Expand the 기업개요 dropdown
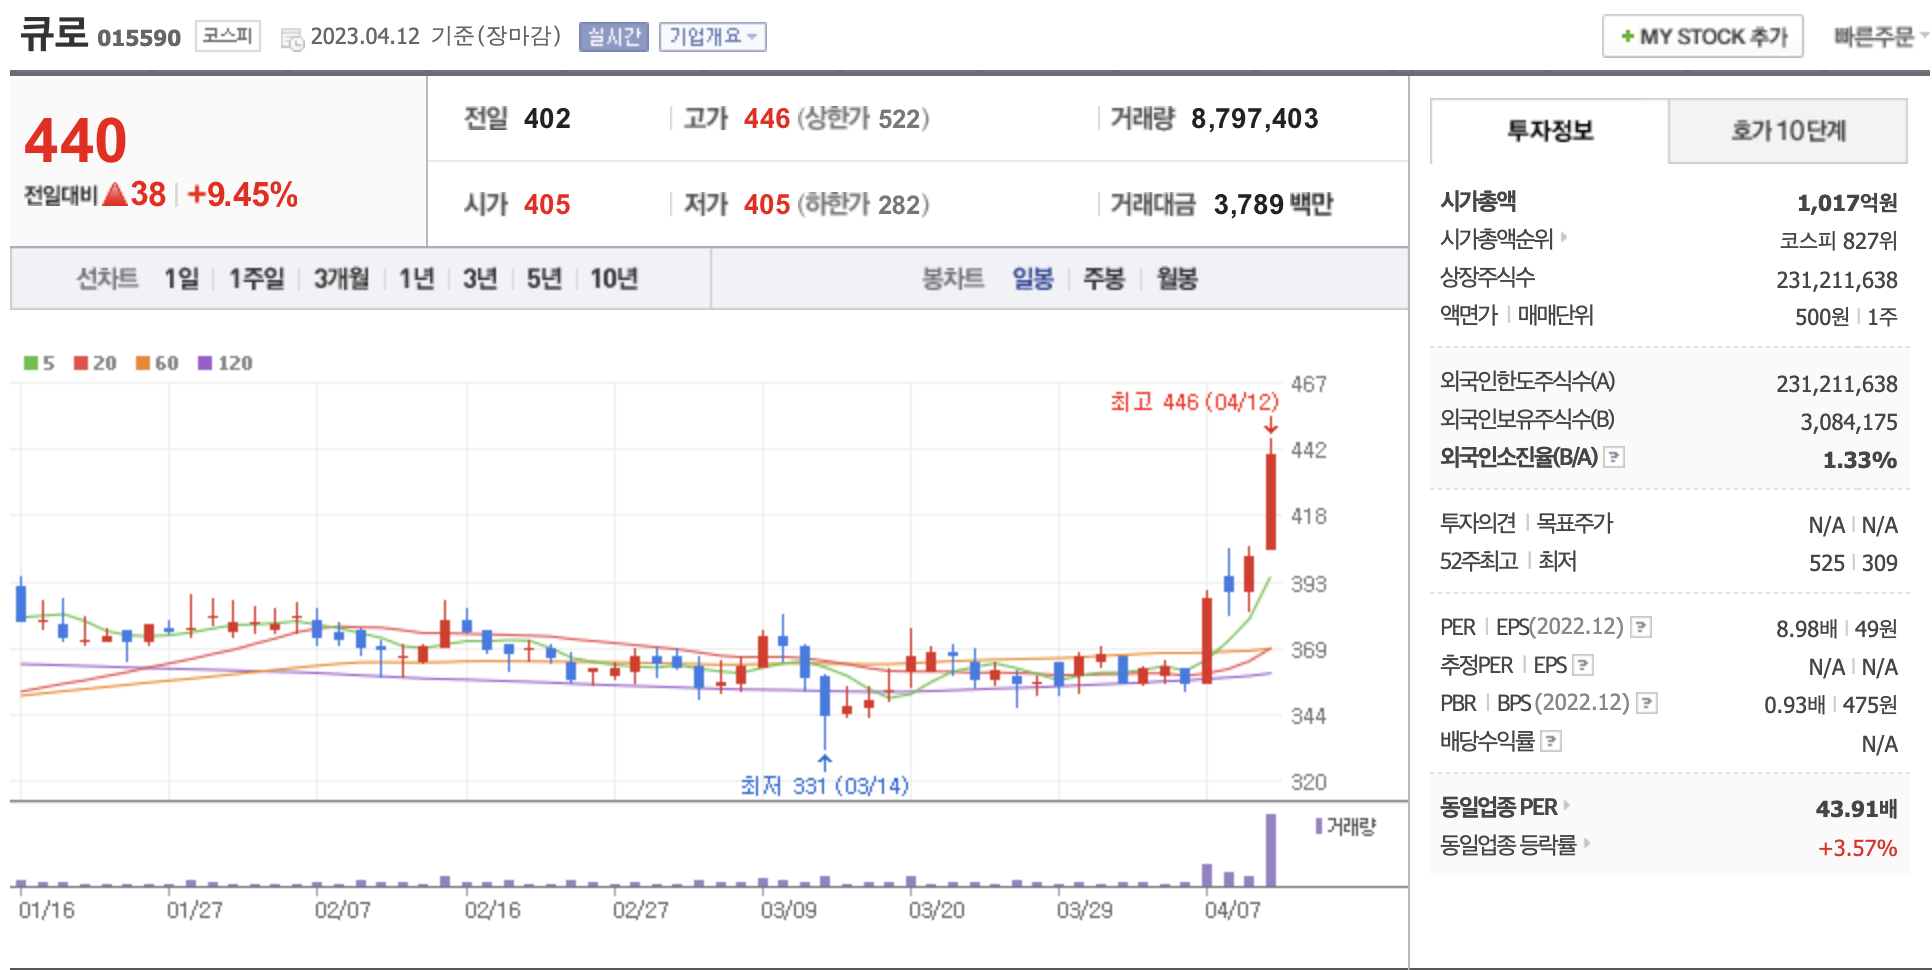The width and height of the screenshot is (1932, 970). (712, 37)
